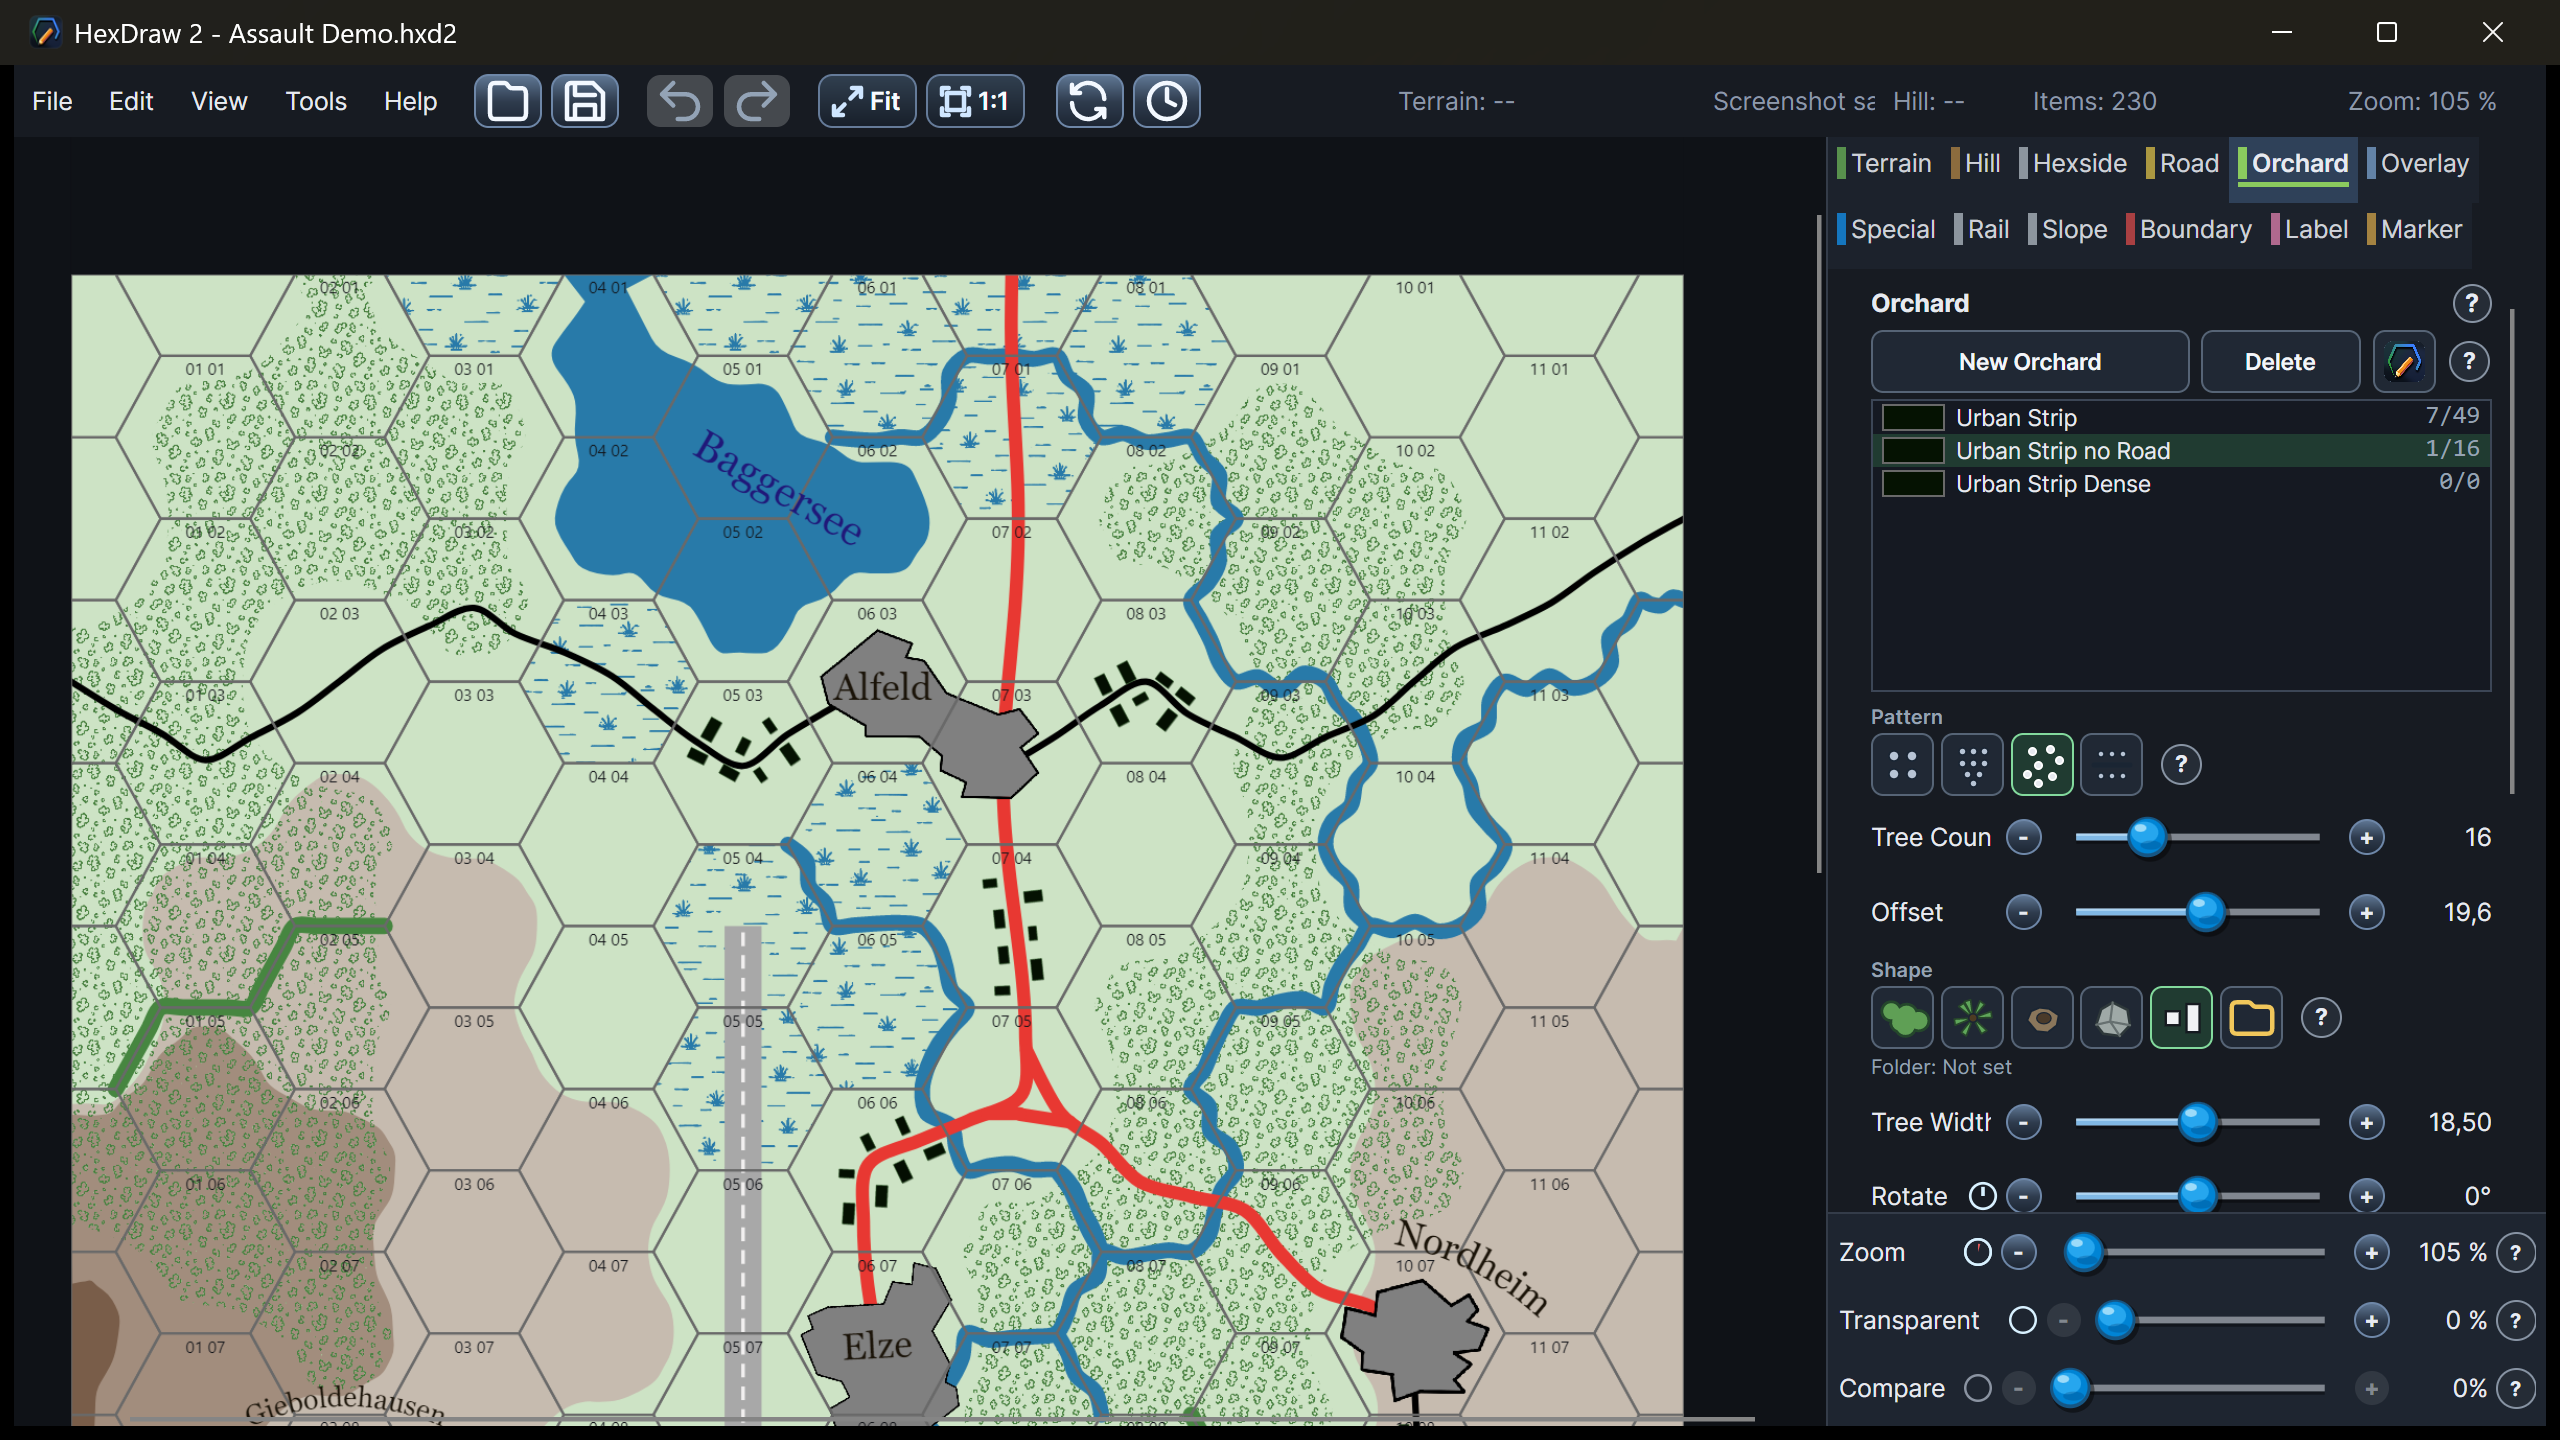Image resolution: width=2560 pixels, height=1440 pixels.
Task: Click the Save disk icon in toolbar
Action: tap(585, 101)
